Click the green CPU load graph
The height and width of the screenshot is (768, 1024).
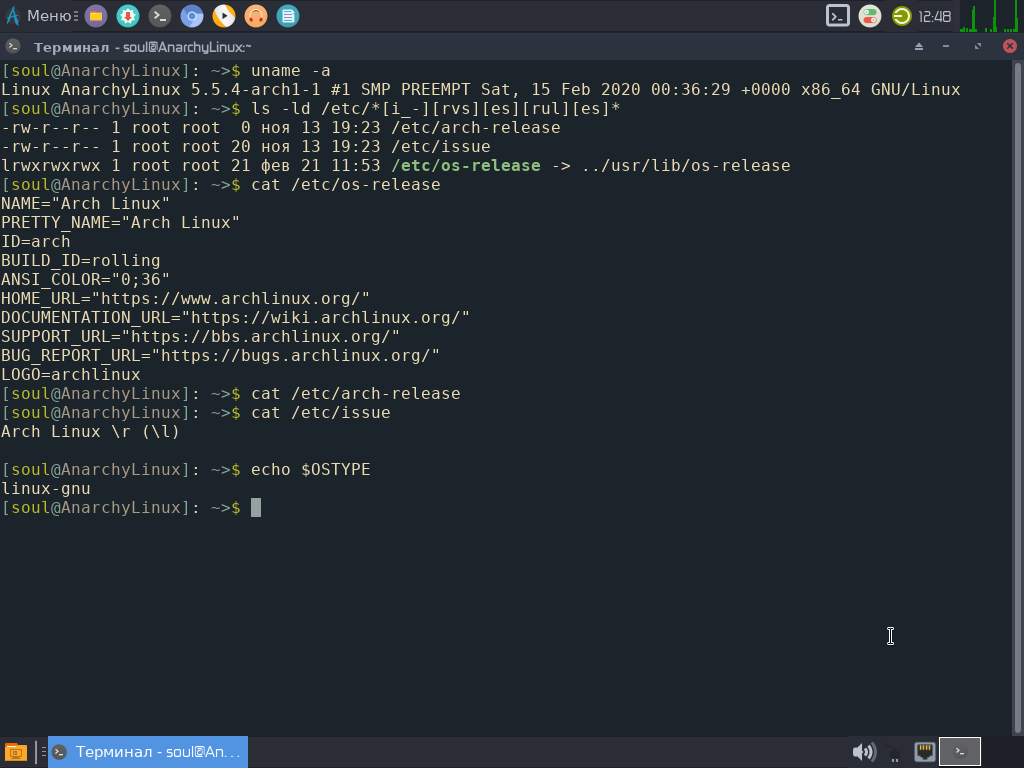coord(989,16)
